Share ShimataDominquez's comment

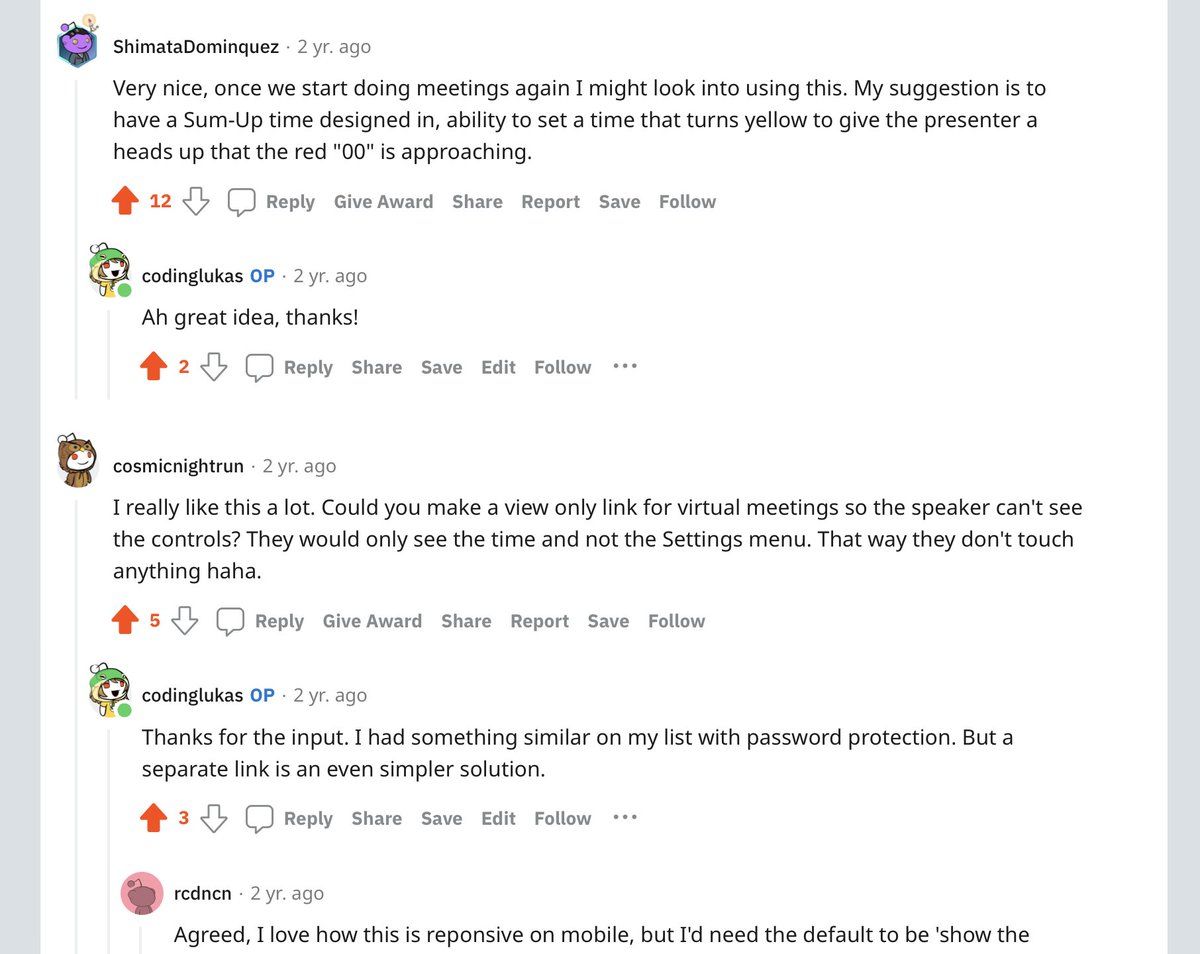[477, 202]
